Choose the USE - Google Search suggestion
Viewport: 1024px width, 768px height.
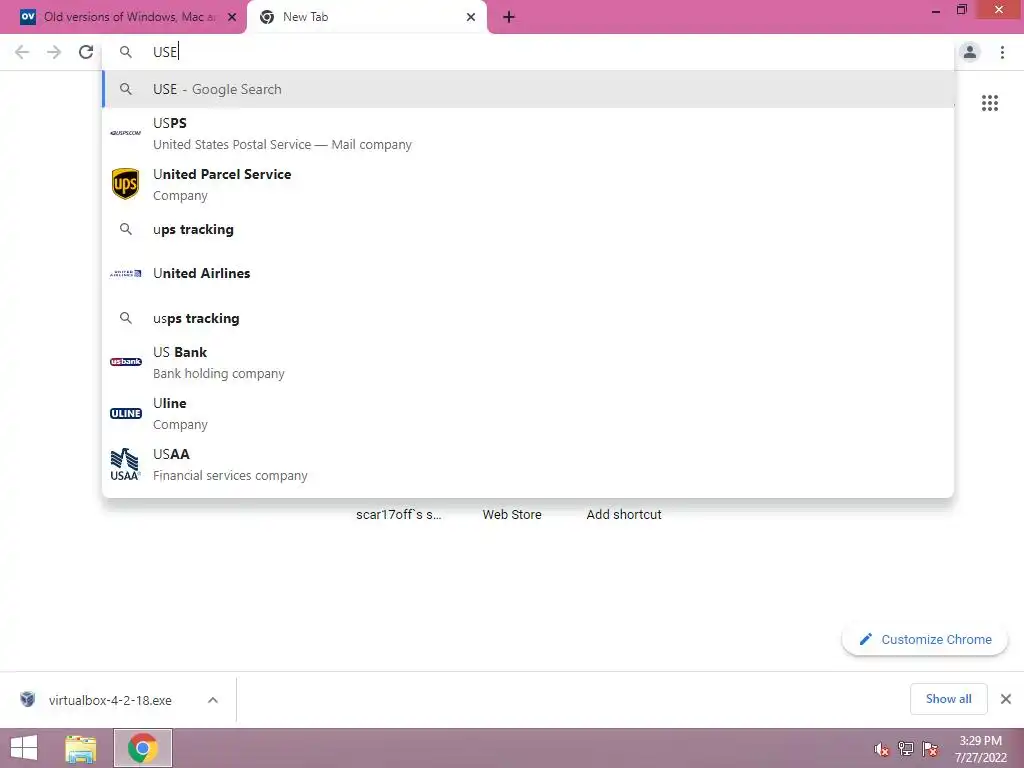tap(528, 89)
